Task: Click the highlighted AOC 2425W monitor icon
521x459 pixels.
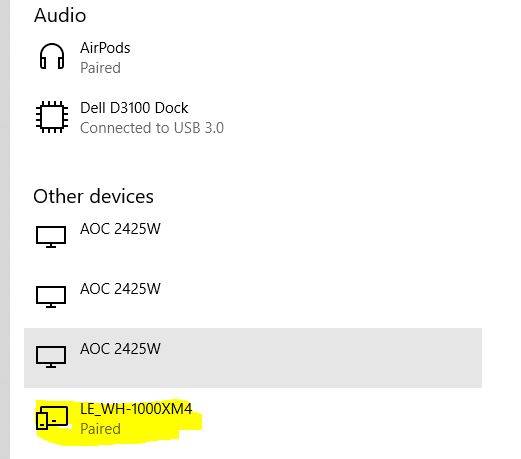Action: 51,356
